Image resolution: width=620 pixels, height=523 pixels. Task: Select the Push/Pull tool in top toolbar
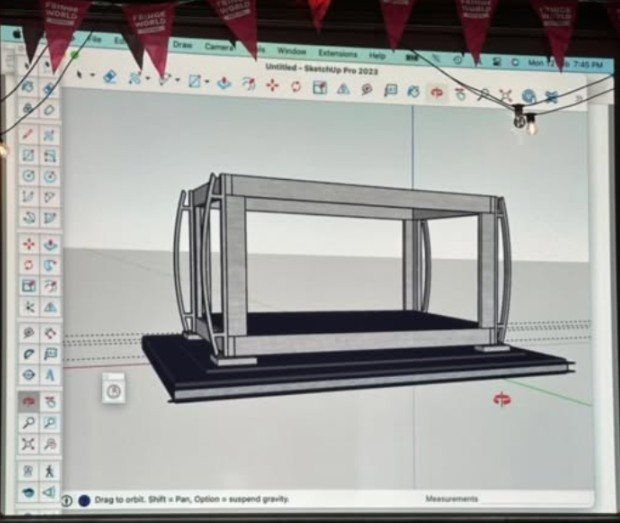click(x=225, y=83)
